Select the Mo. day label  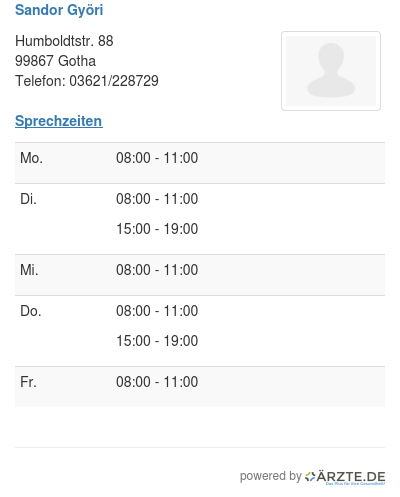[31, 158]
